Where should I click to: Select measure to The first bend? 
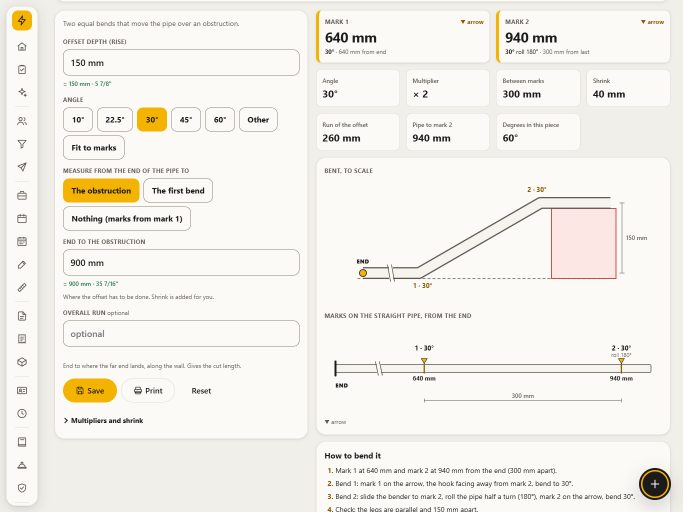[178, 190]
